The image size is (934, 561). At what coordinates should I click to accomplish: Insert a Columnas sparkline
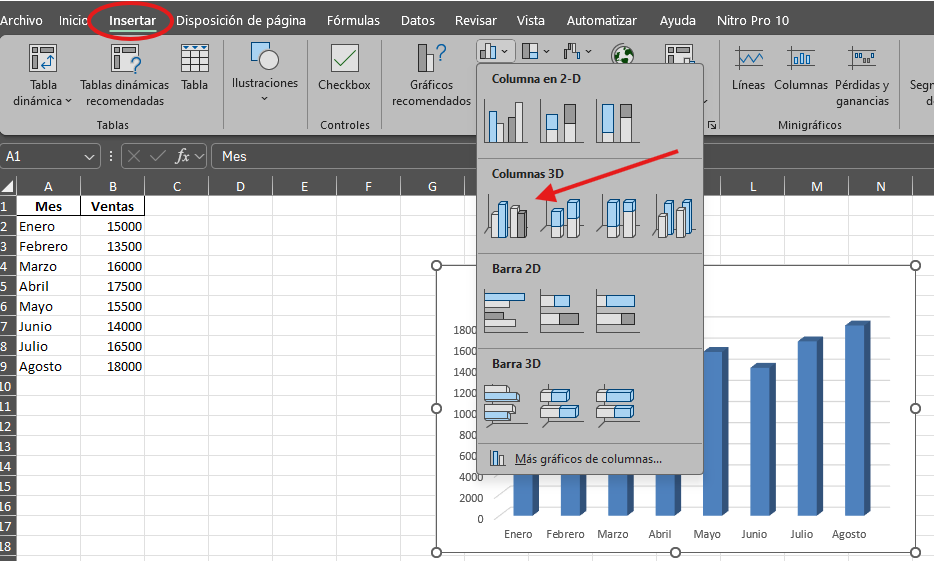click(801, 68)
